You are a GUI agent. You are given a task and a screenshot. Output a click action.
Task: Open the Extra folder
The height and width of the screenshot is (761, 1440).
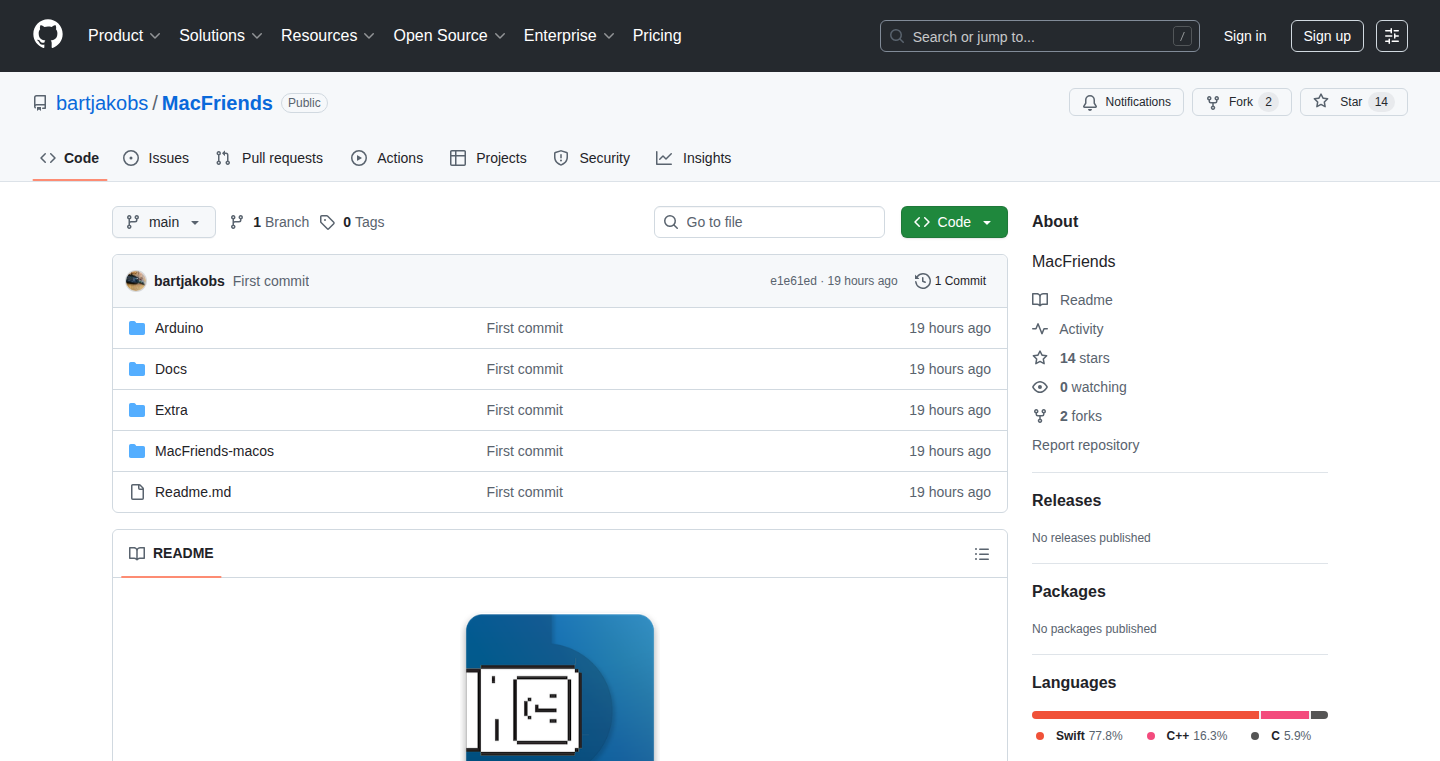(171, 410)
